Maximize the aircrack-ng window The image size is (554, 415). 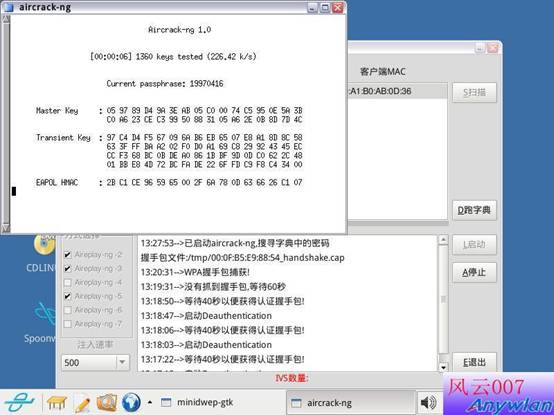click(x=325, y=7)
